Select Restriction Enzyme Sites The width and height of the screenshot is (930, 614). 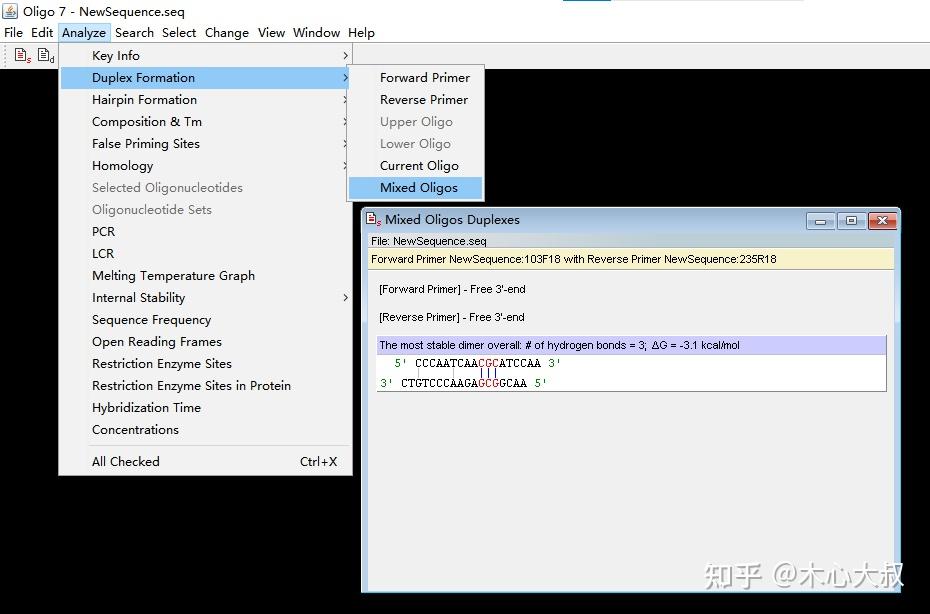[205, 363]
